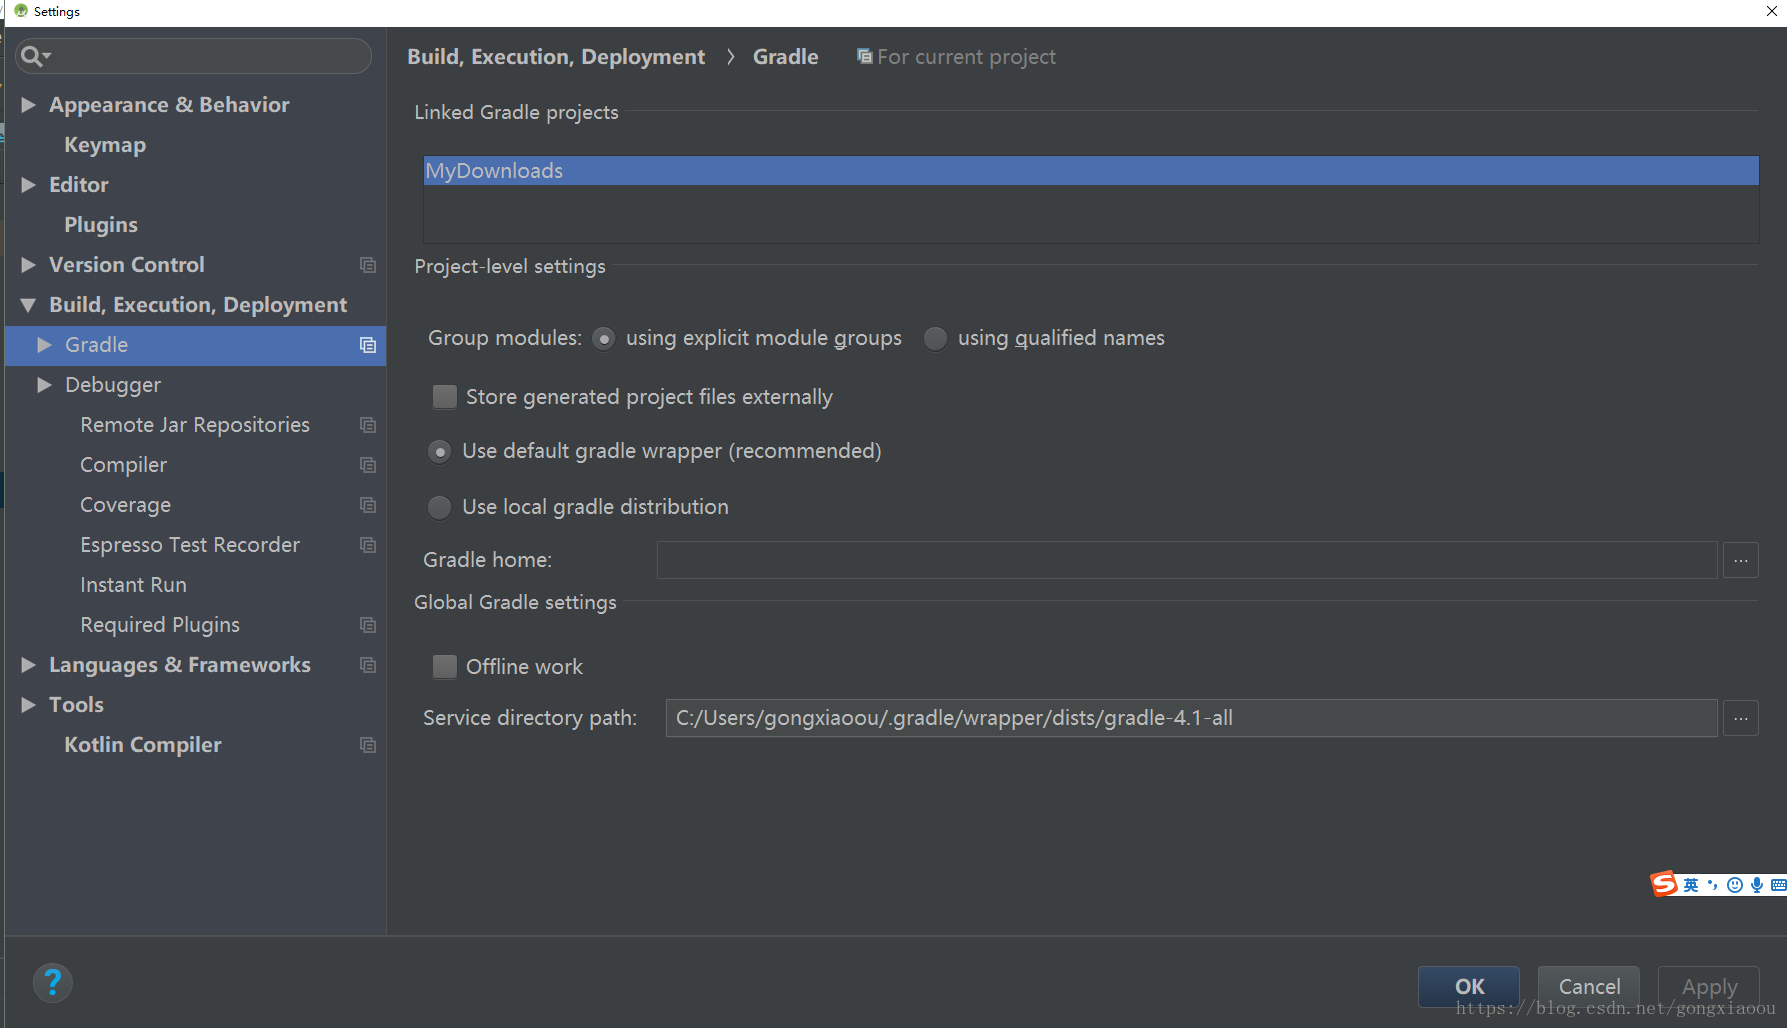The height and width of the screenshot is (1028, 1787).
Task: Expand Languages & Frameworks arrow
Action: click(29, 665)
